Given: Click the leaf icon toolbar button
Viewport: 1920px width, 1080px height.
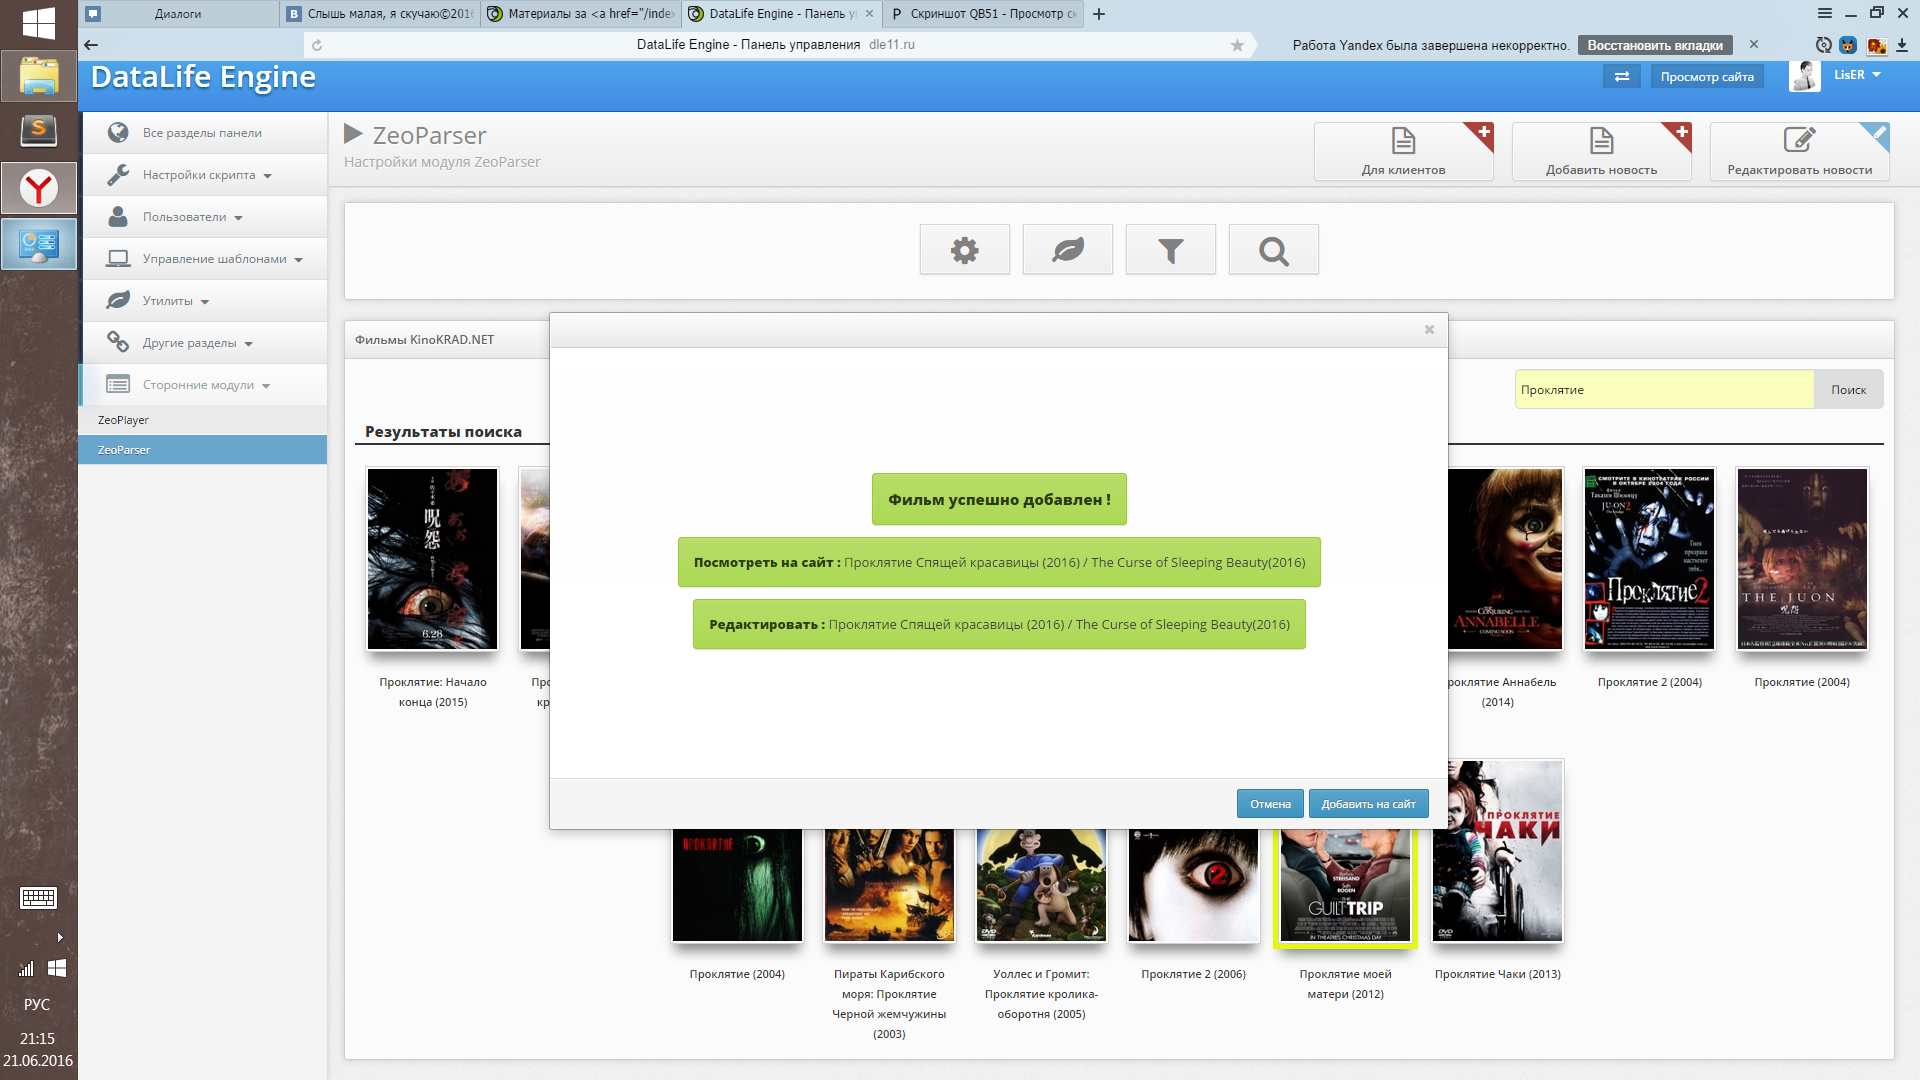Looking at the screenshot, I should pos(1067,250).
